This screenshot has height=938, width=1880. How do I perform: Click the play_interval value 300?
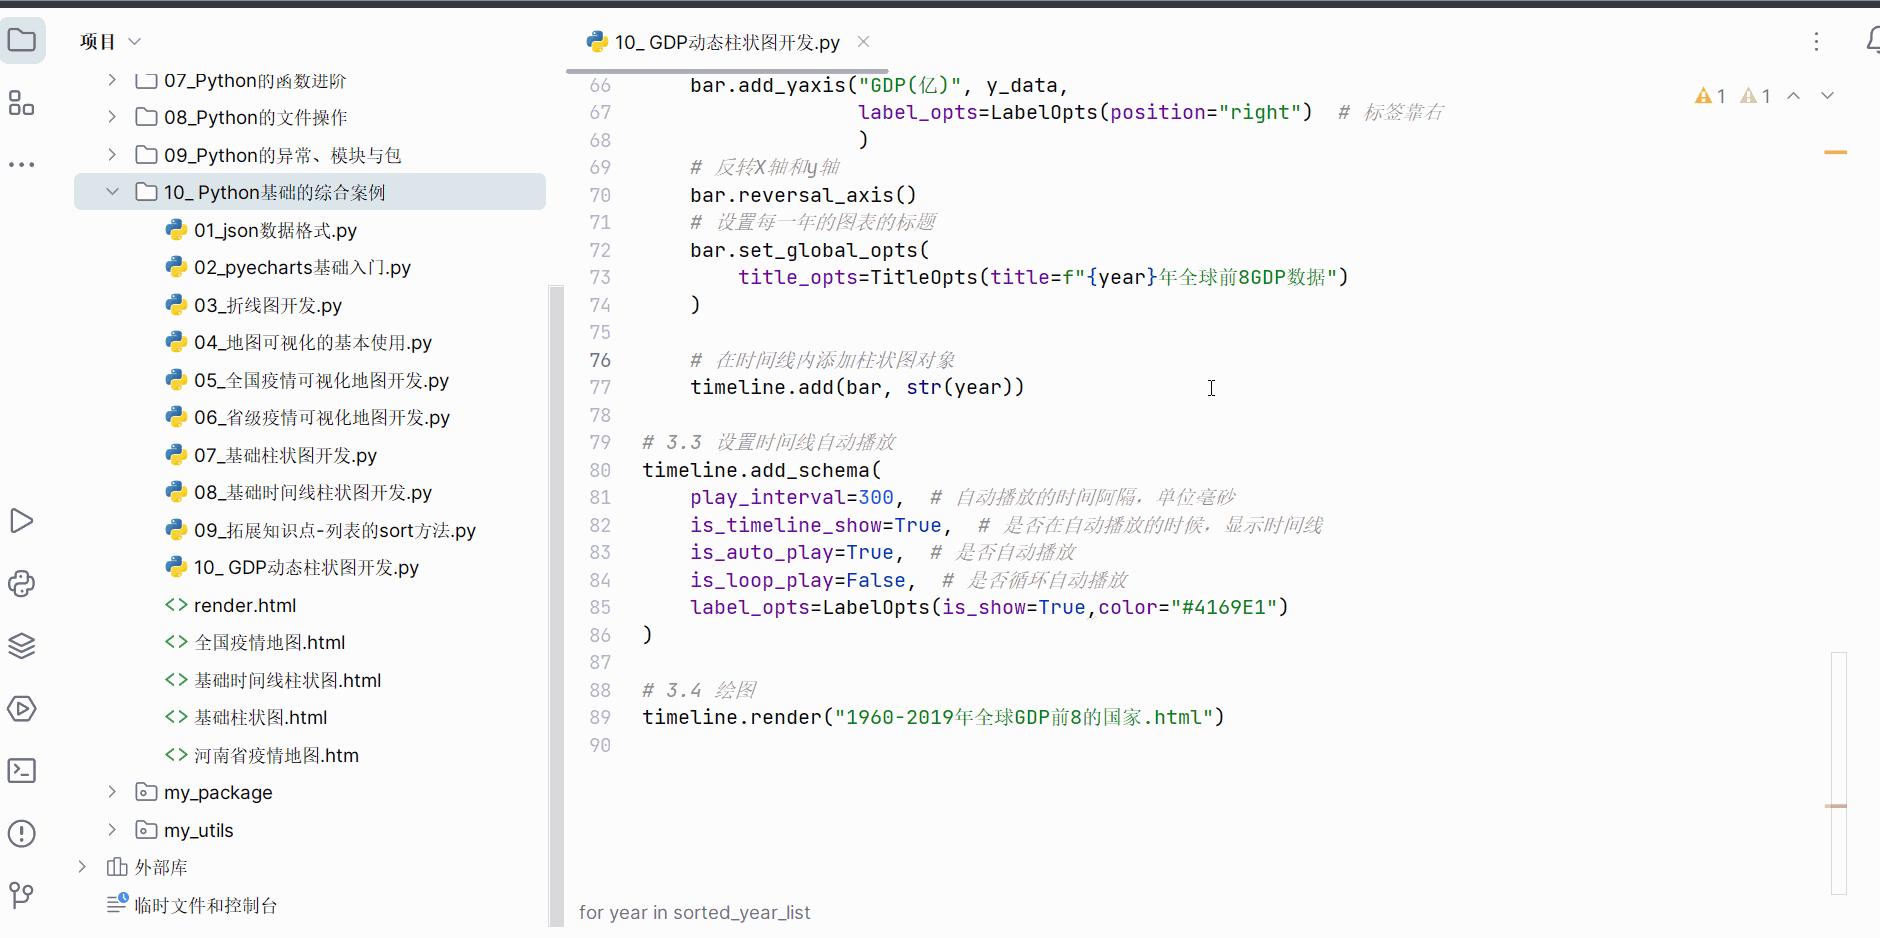click(876, 497)
